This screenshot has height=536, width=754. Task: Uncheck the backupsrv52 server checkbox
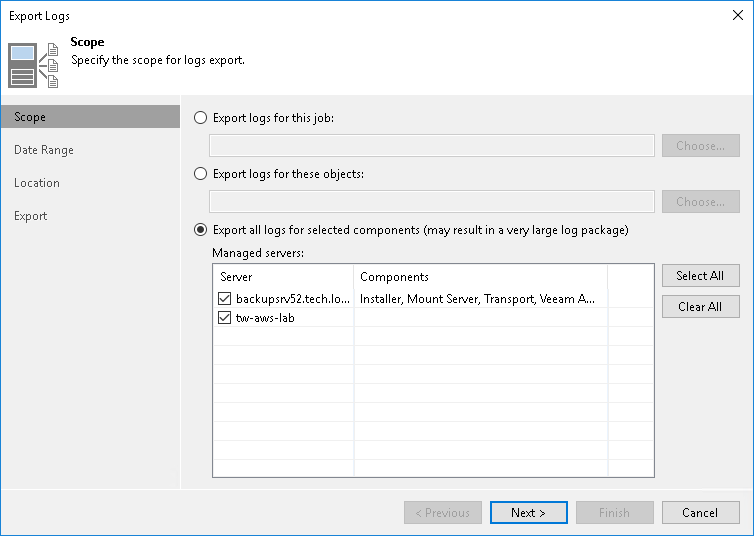pos(225,298)
